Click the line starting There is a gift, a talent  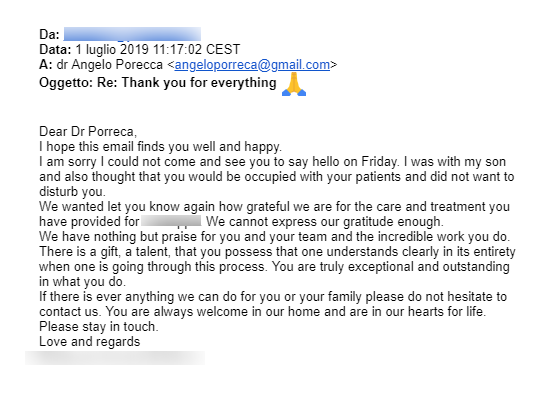277,252
